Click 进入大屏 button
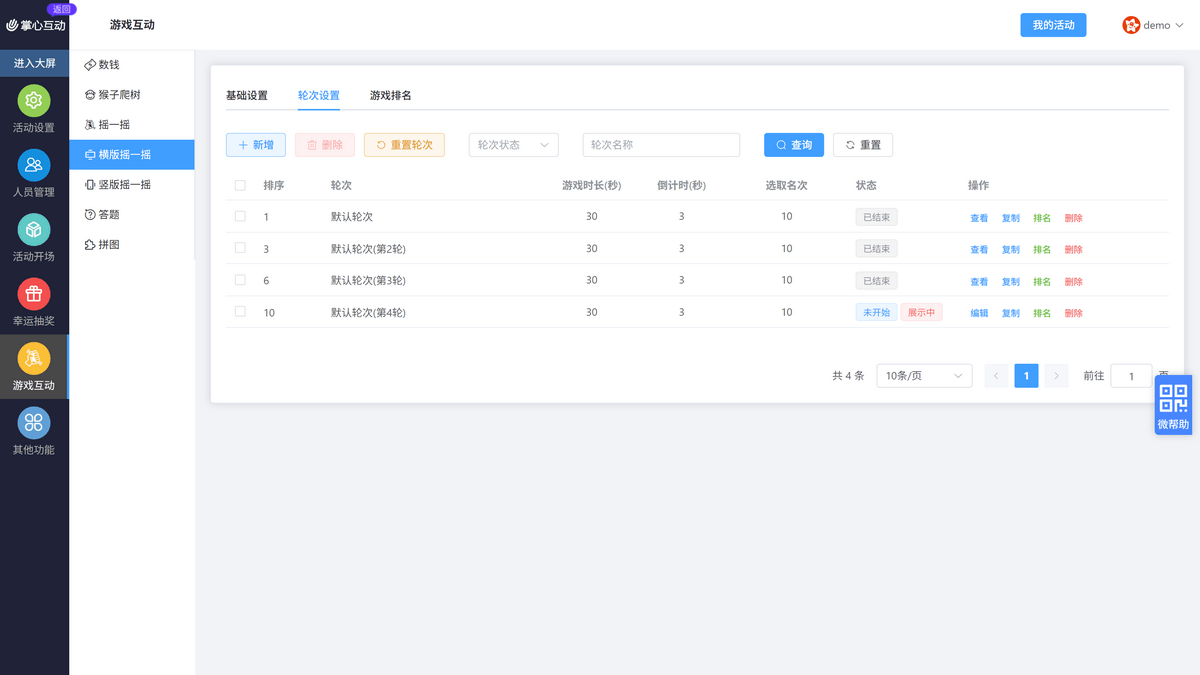The image size is (1200, 675). point(34,63)
